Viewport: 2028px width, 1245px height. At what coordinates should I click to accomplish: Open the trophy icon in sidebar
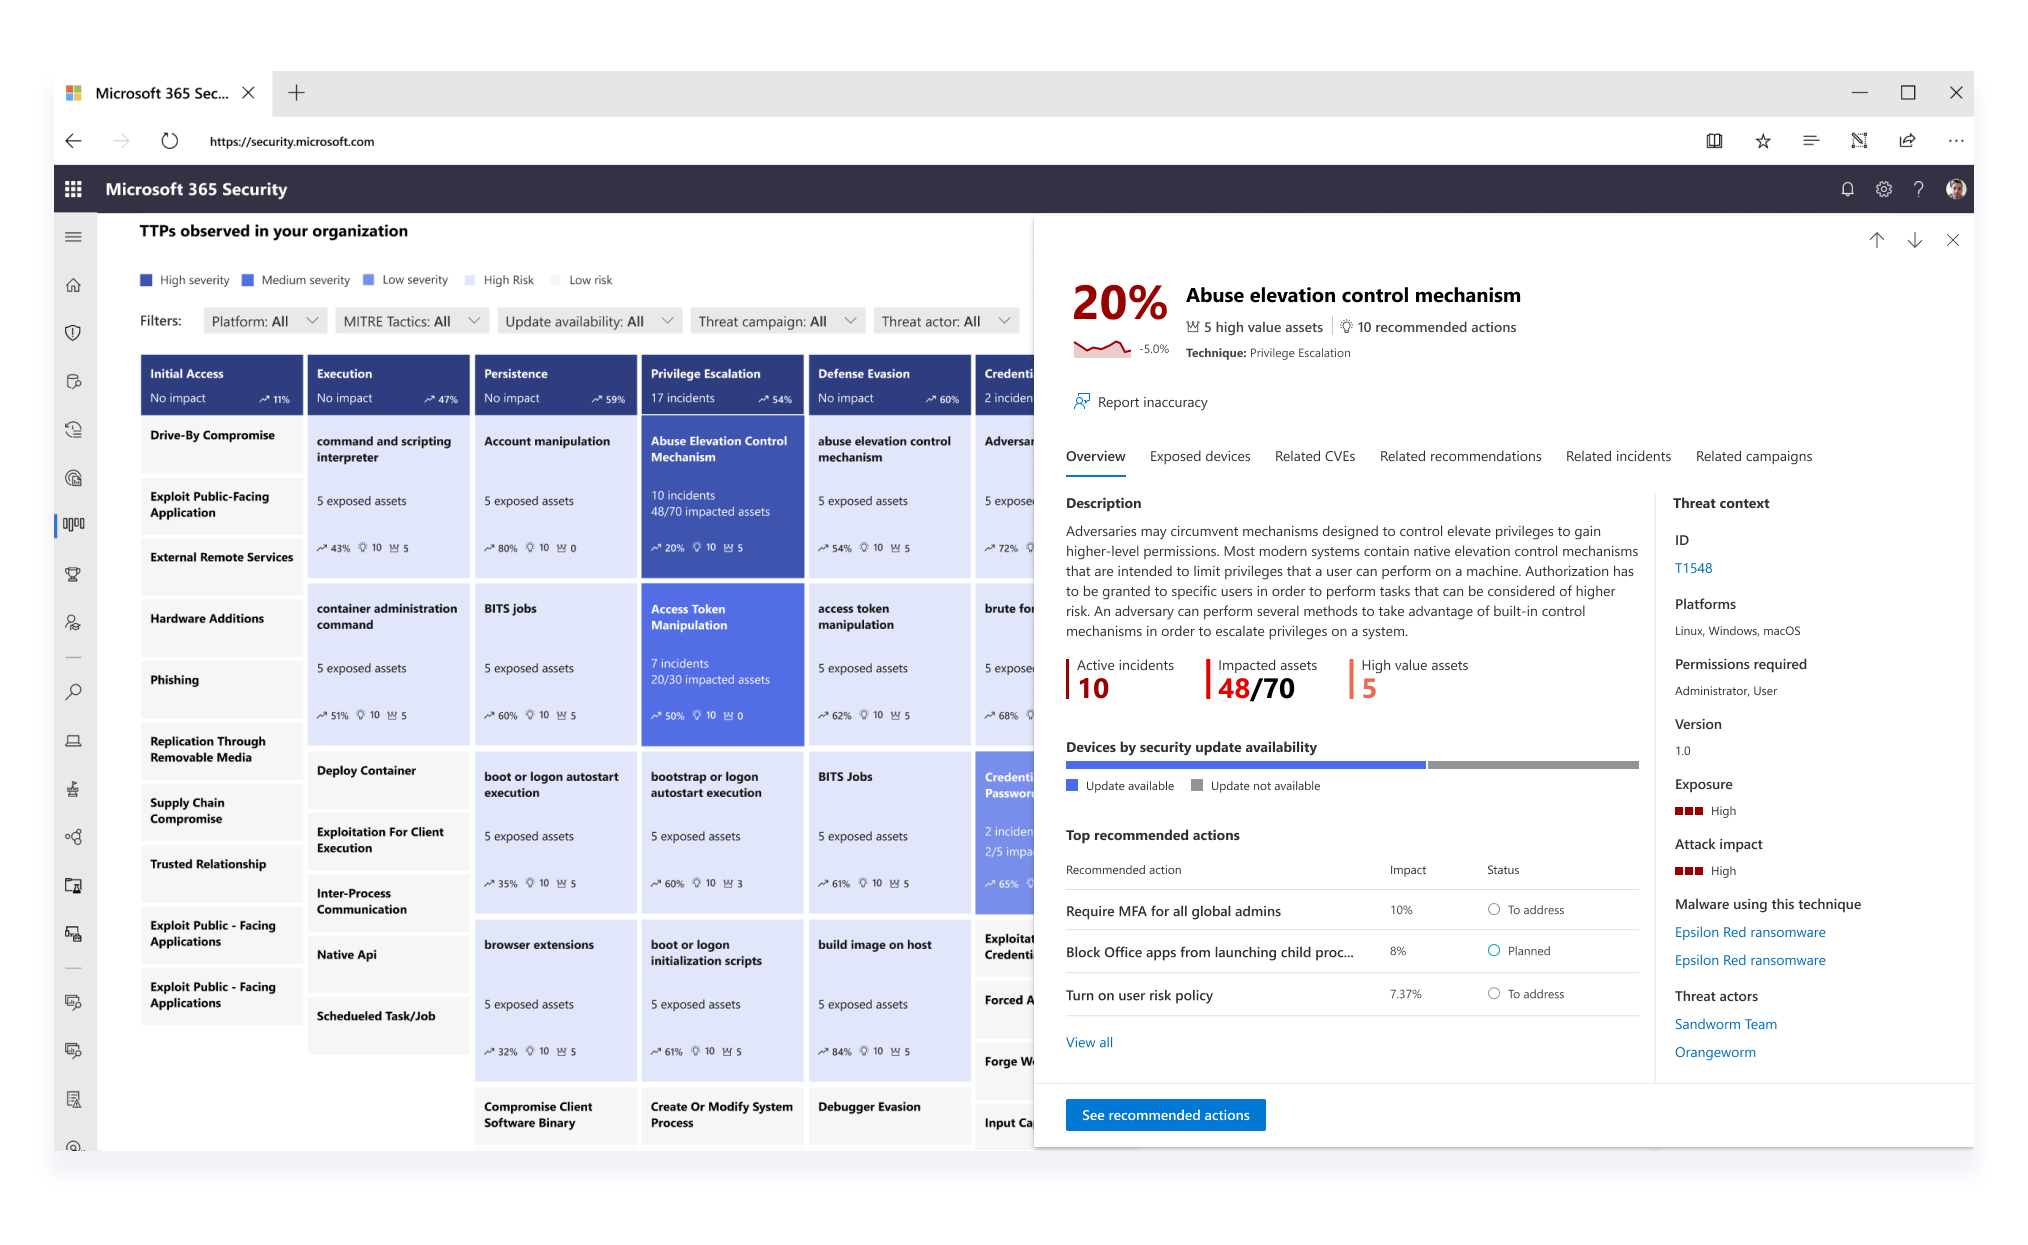coord(73,574)
